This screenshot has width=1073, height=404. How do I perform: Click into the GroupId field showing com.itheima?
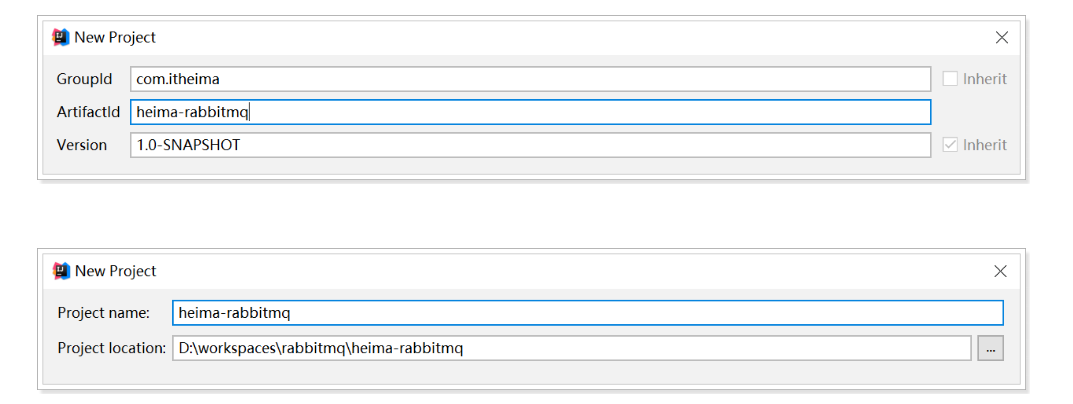pyautogui.click(x=530, y=79)
